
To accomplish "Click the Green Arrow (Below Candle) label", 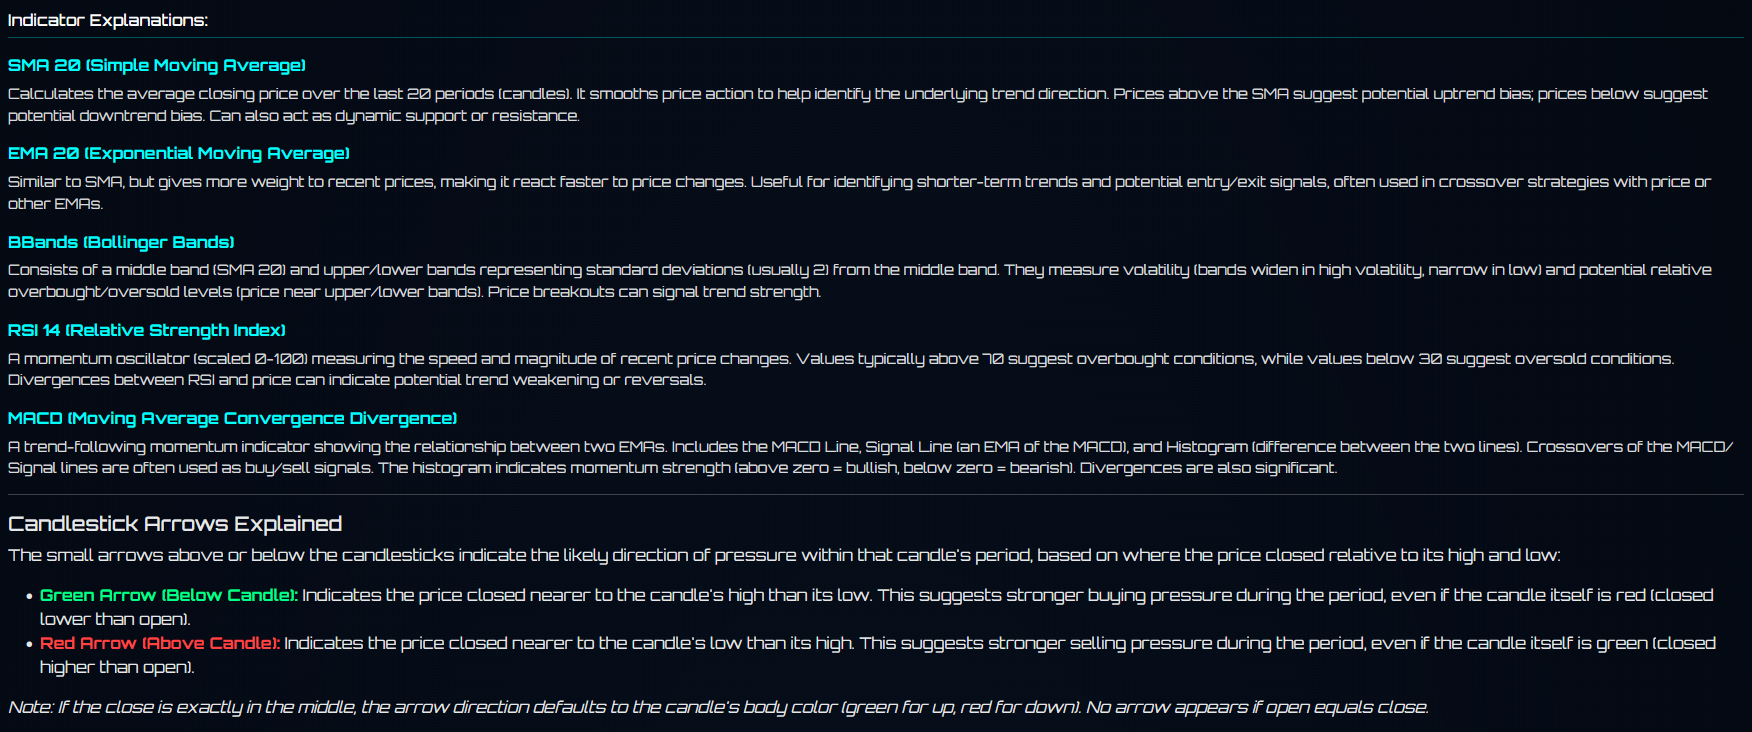I will [169, 595].
